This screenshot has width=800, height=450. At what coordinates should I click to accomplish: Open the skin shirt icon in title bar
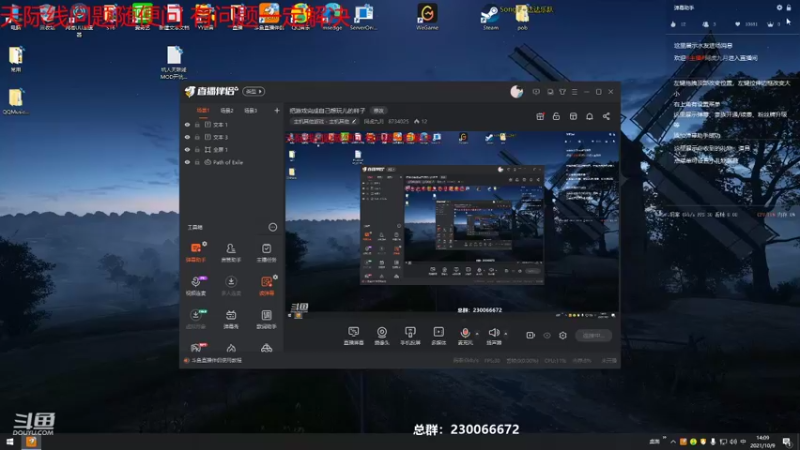[x=562, y=92]
